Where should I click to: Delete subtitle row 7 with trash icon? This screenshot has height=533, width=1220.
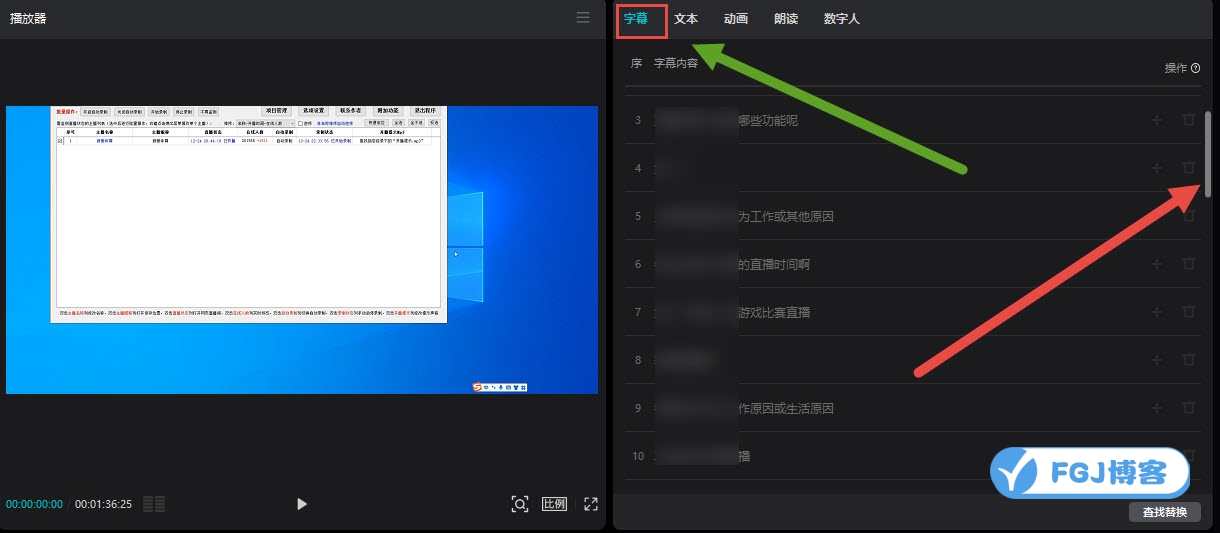pyautogui.click(x=1188, y=312)
